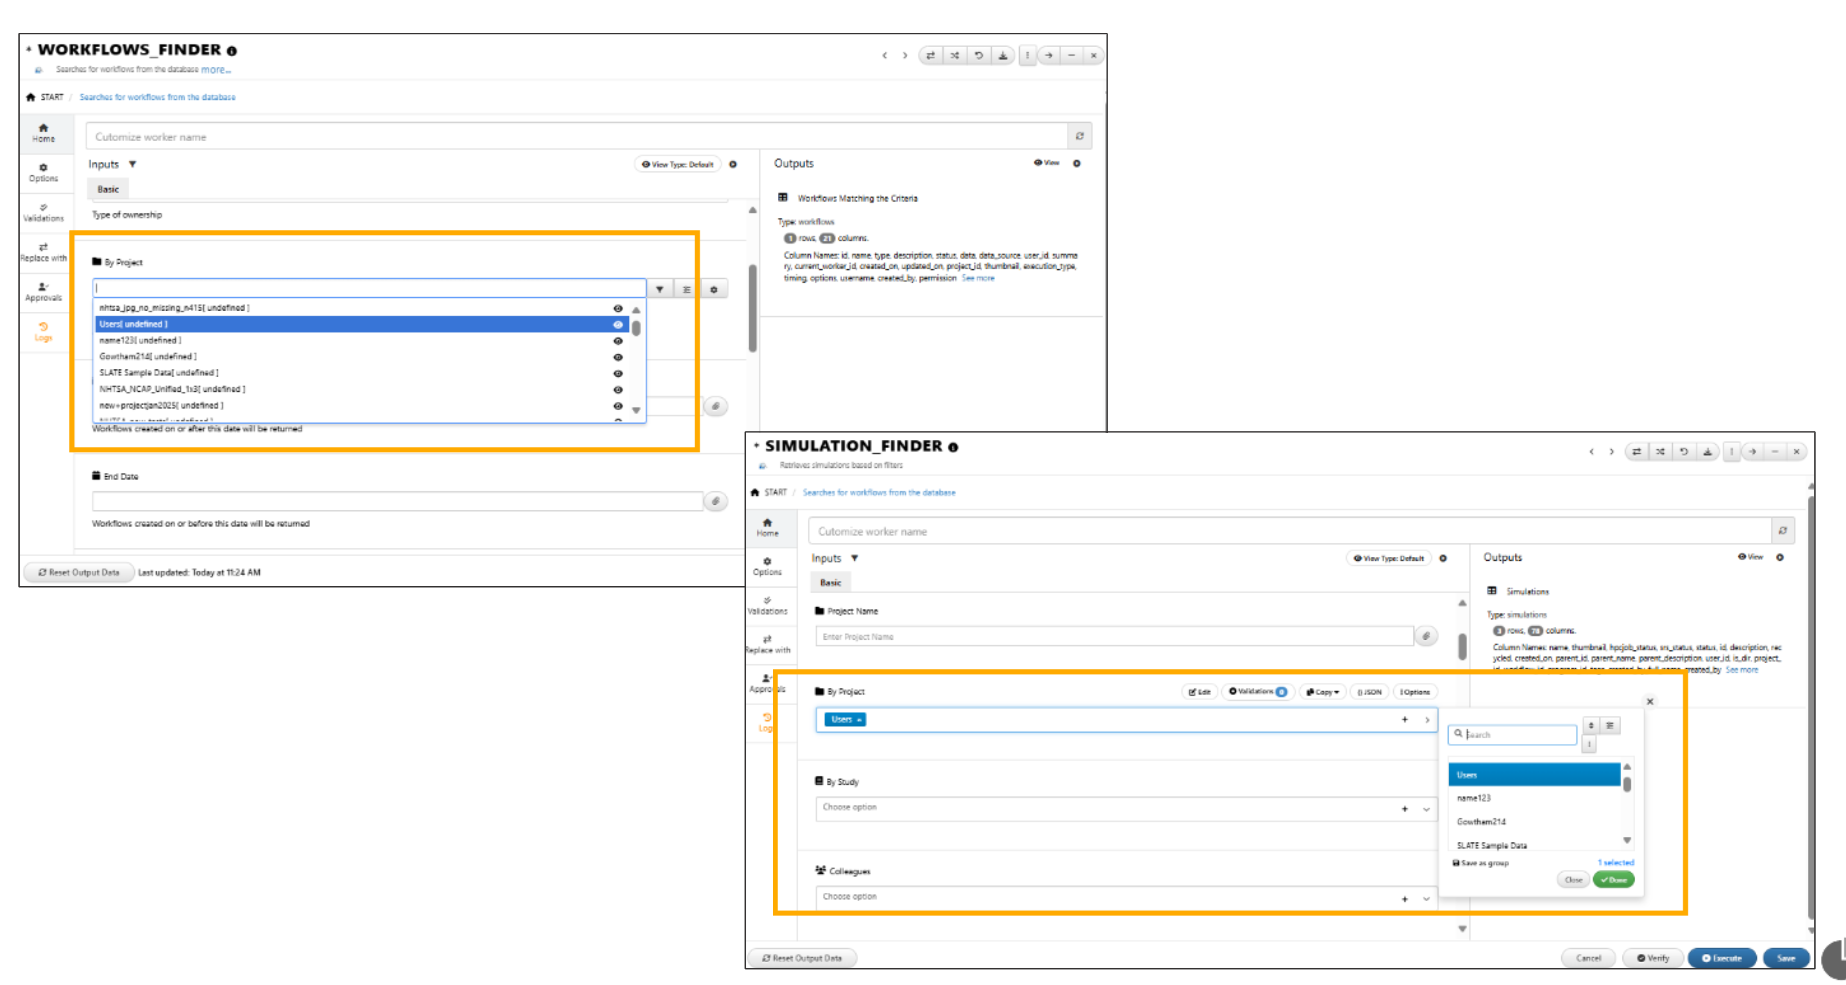Click swap arrows icon in Simulation Finder toolbar
The height and width of the screenshot is (985, 1846).
[x=1637, y=451]
